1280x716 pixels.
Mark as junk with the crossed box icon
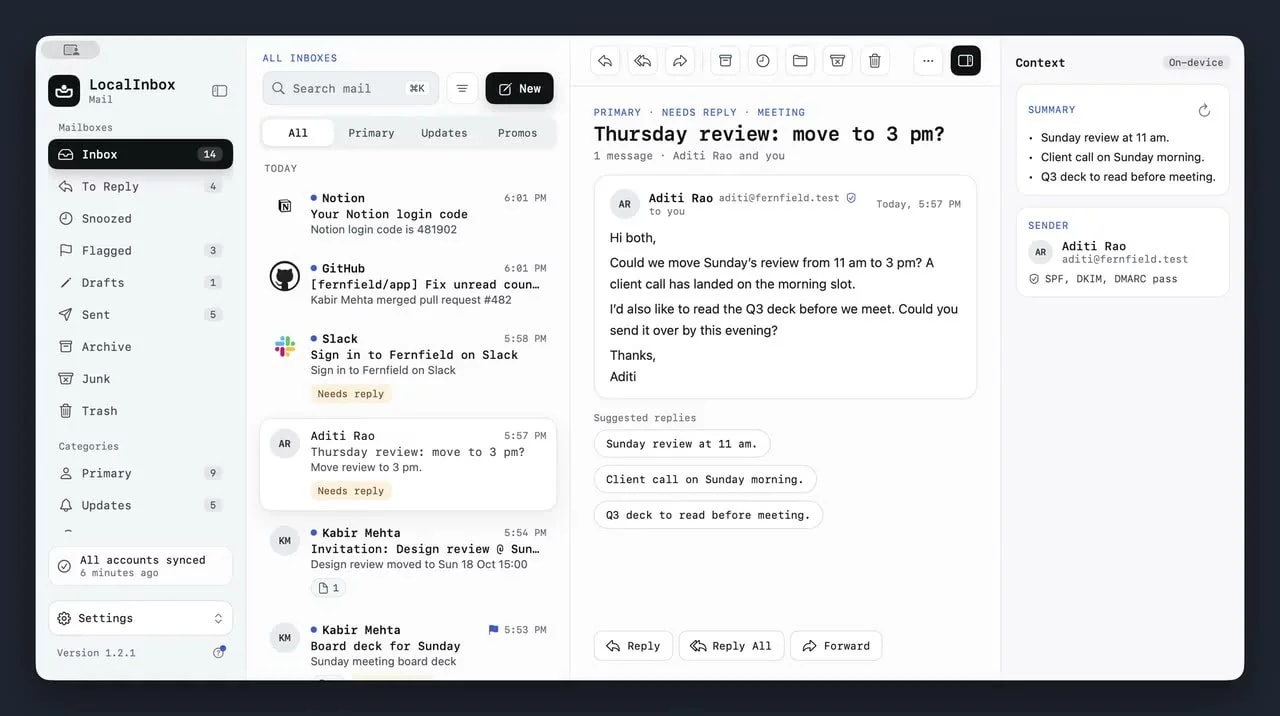[x=837, y=61]
